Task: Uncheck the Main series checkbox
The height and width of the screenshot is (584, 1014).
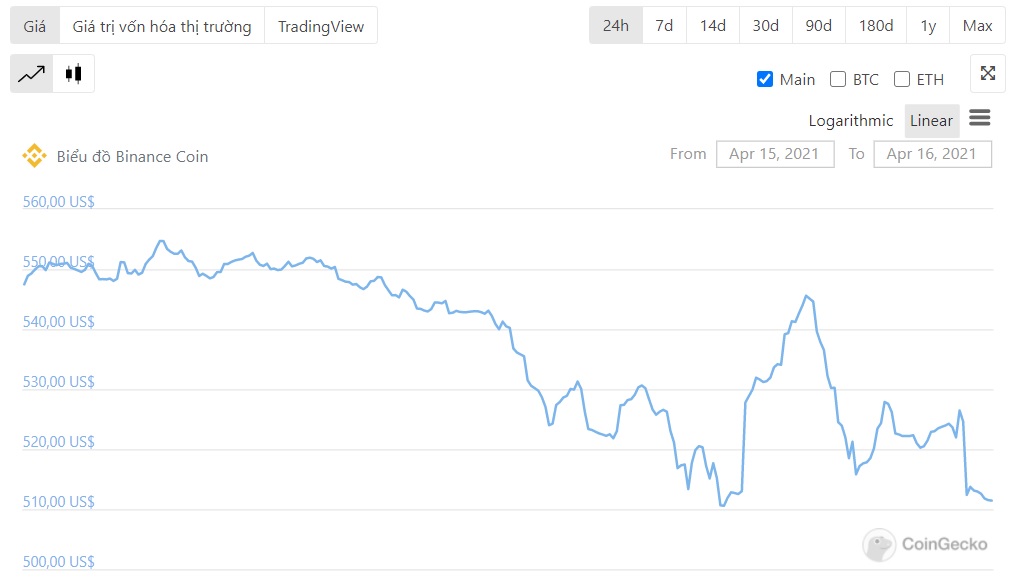Action: (x=765, y=80)
